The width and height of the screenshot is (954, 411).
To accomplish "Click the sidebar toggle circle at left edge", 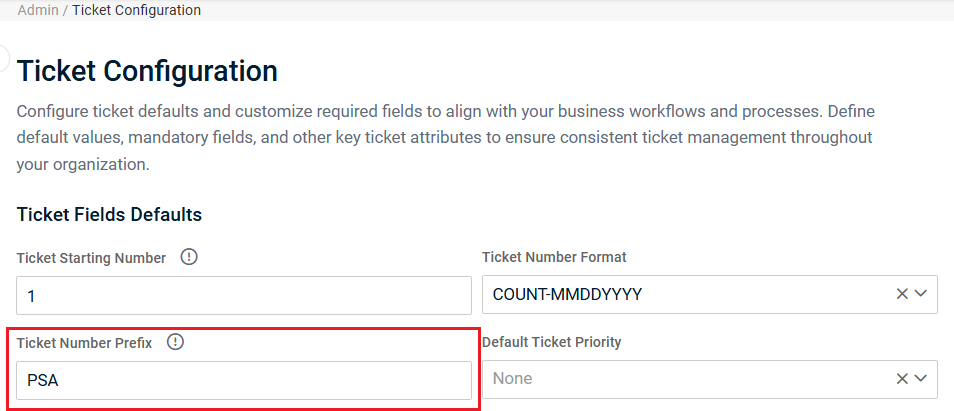I will coord(4,58).
